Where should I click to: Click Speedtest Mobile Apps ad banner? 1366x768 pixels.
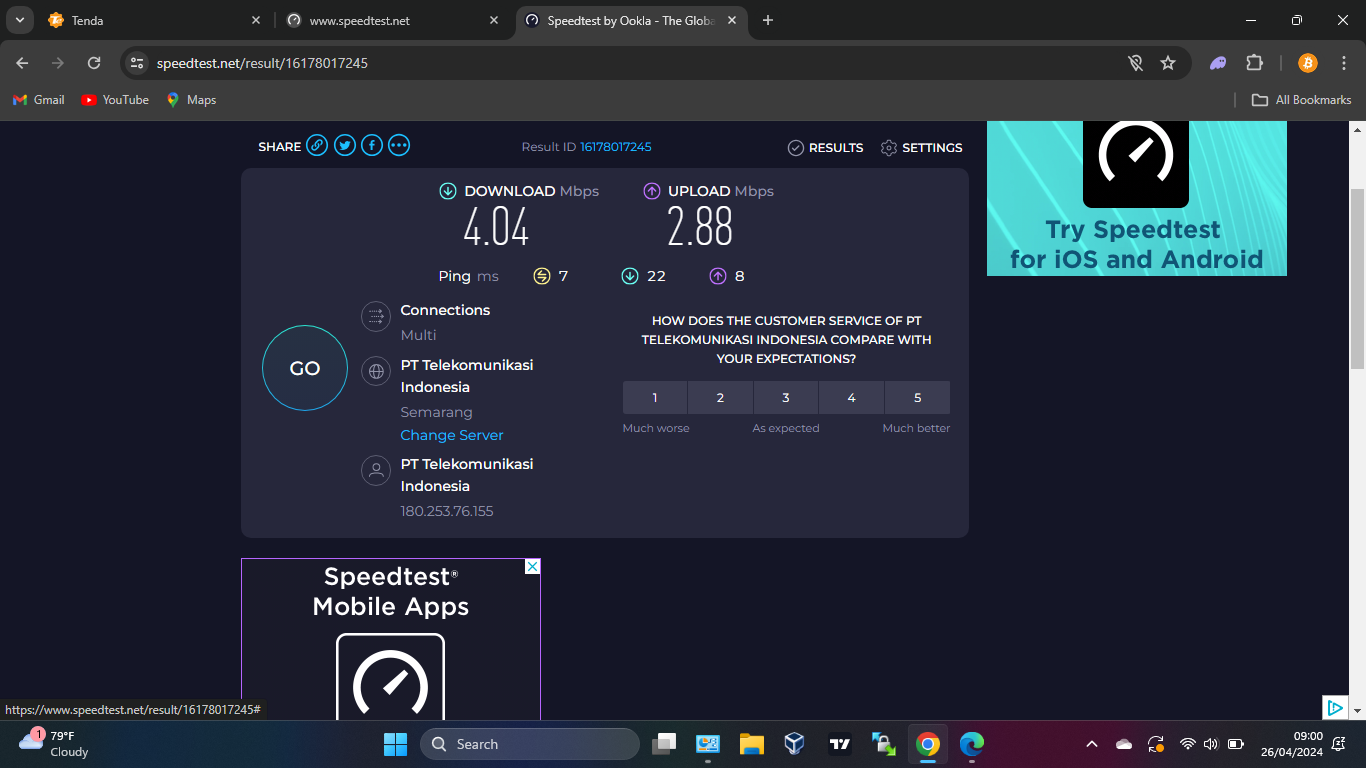(x=391, y=639)
